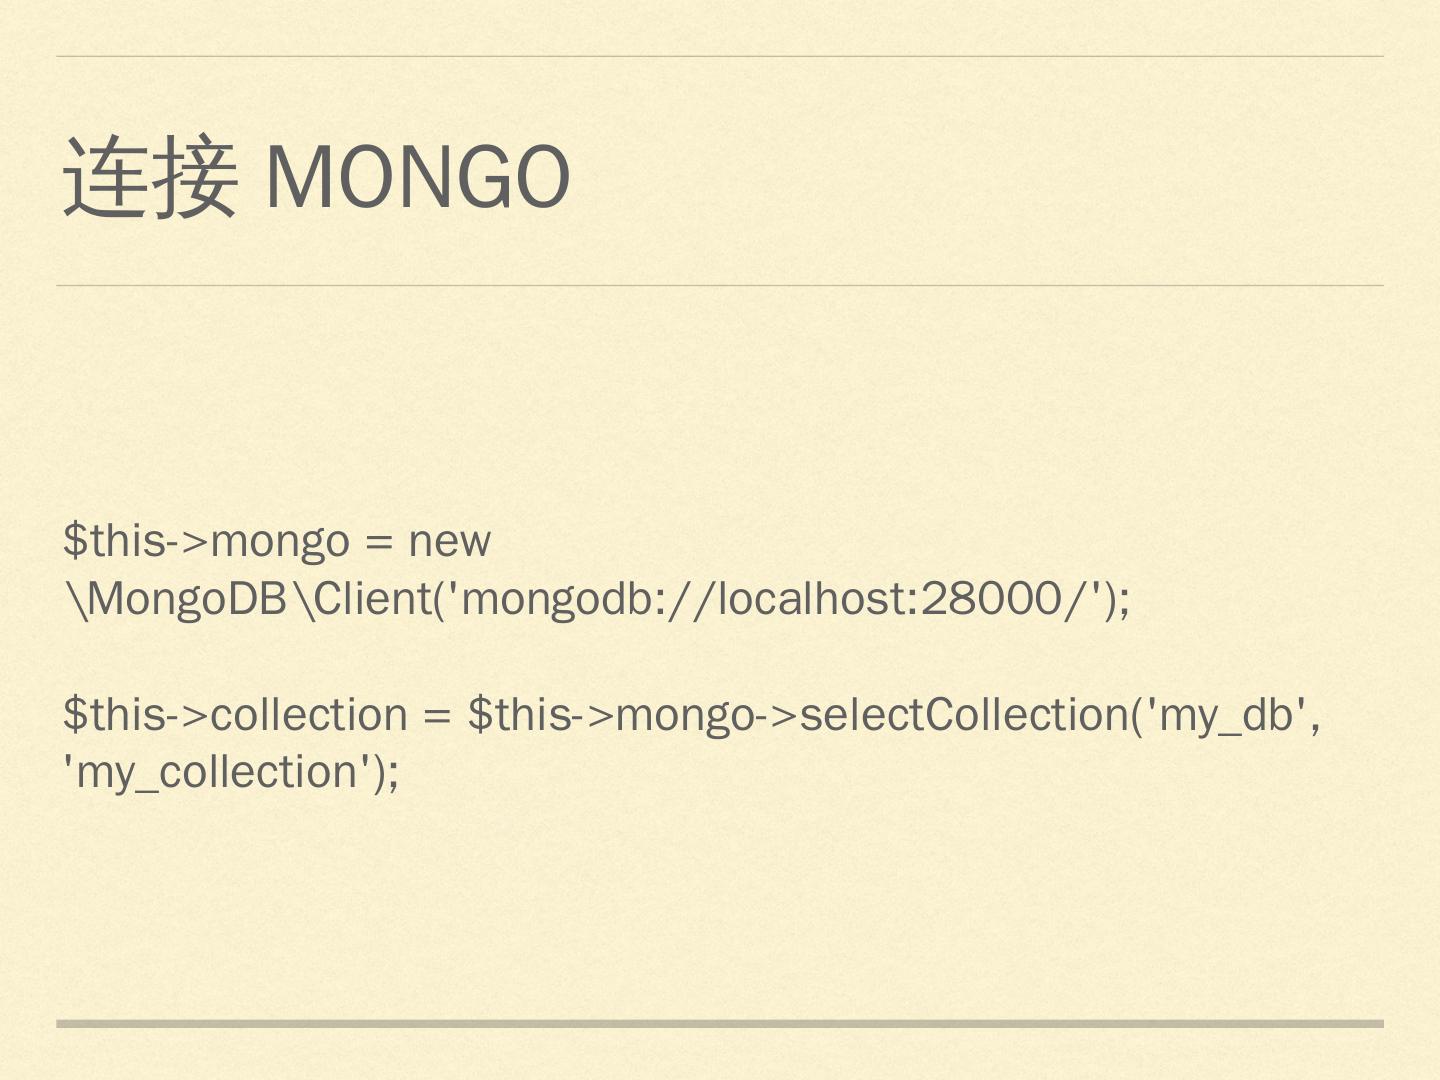Click the thin line above the title
Image resolution: width=1440 pixels, height=1080 pixels.
(x=720, y=56)
